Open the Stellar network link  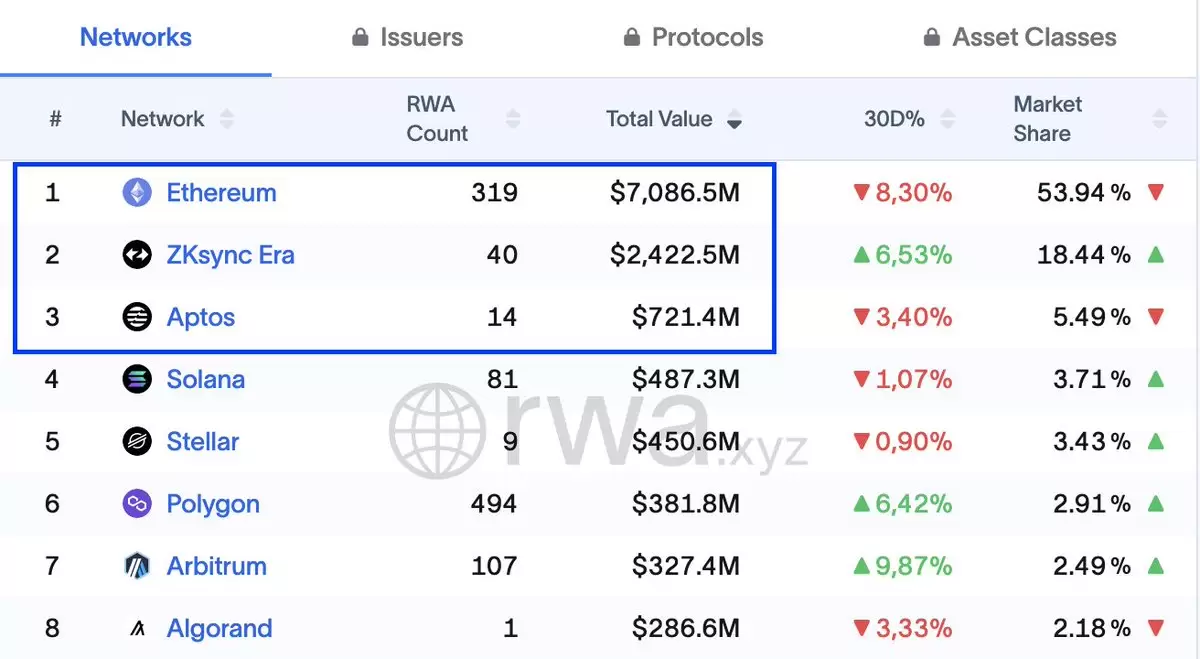coord(203,441)
